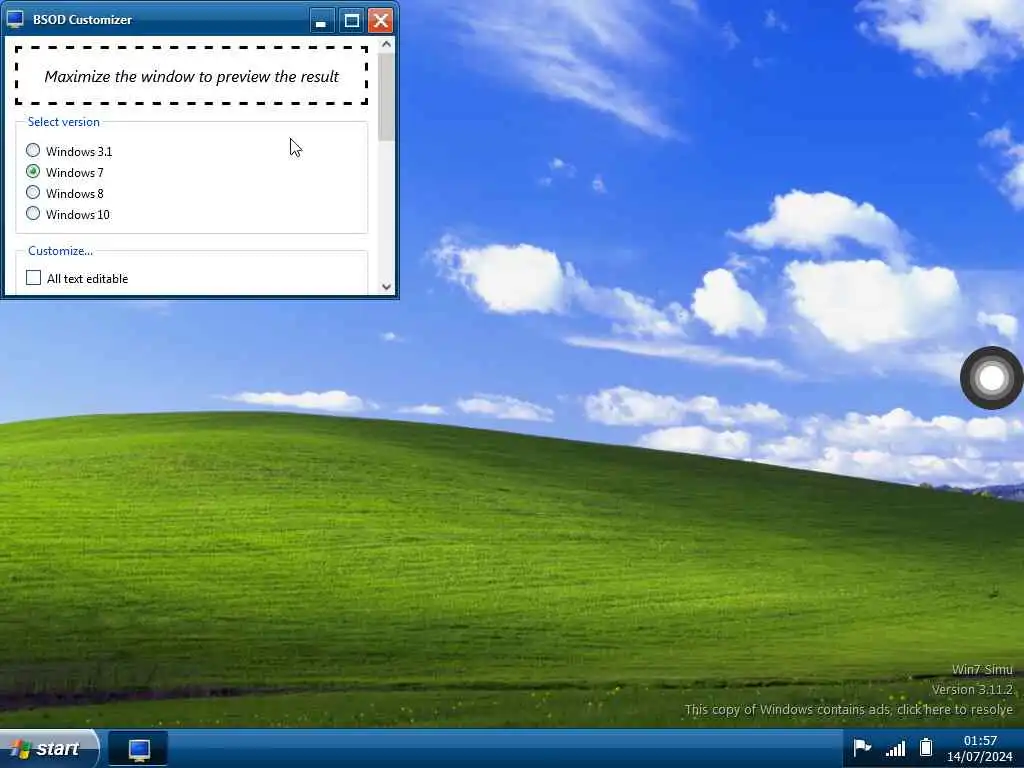Click the battery tray icon
The height and width of the screenshot is (768, 1024).
[925, 747]
